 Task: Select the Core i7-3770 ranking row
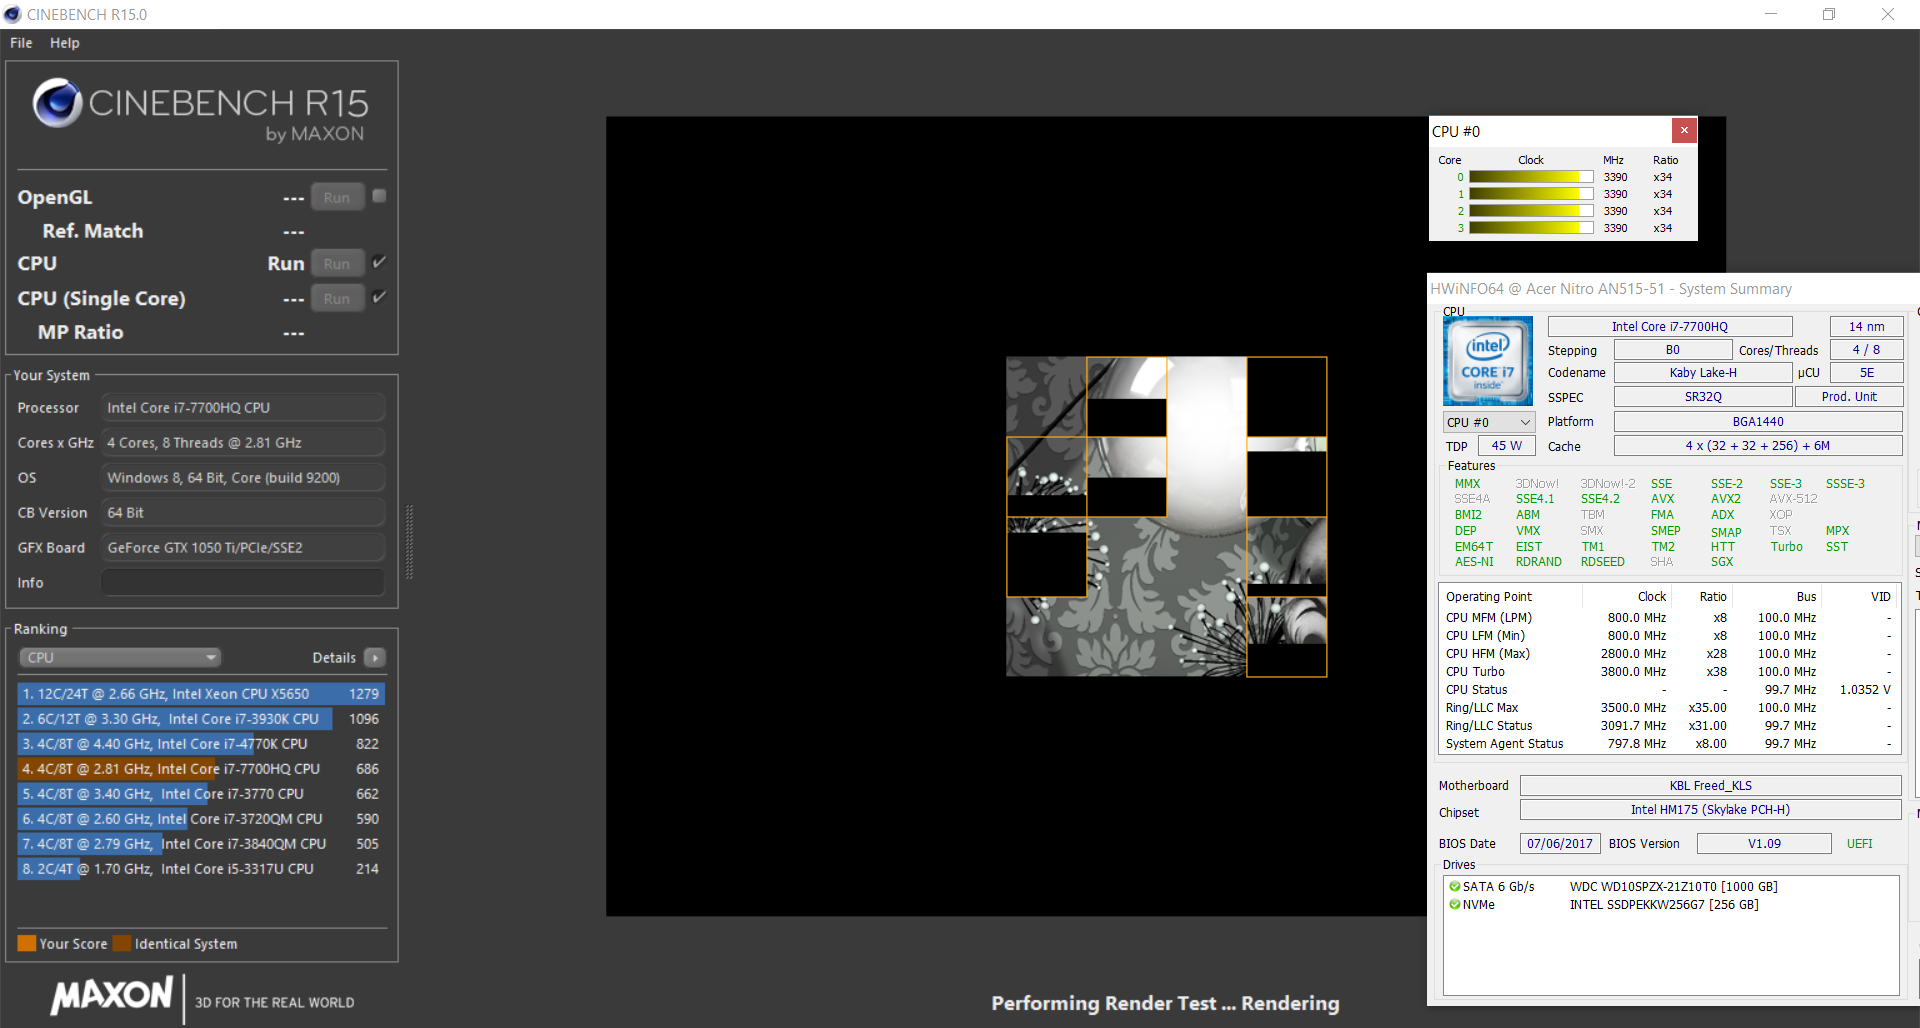pyautogui.click(x=201, y=794)
